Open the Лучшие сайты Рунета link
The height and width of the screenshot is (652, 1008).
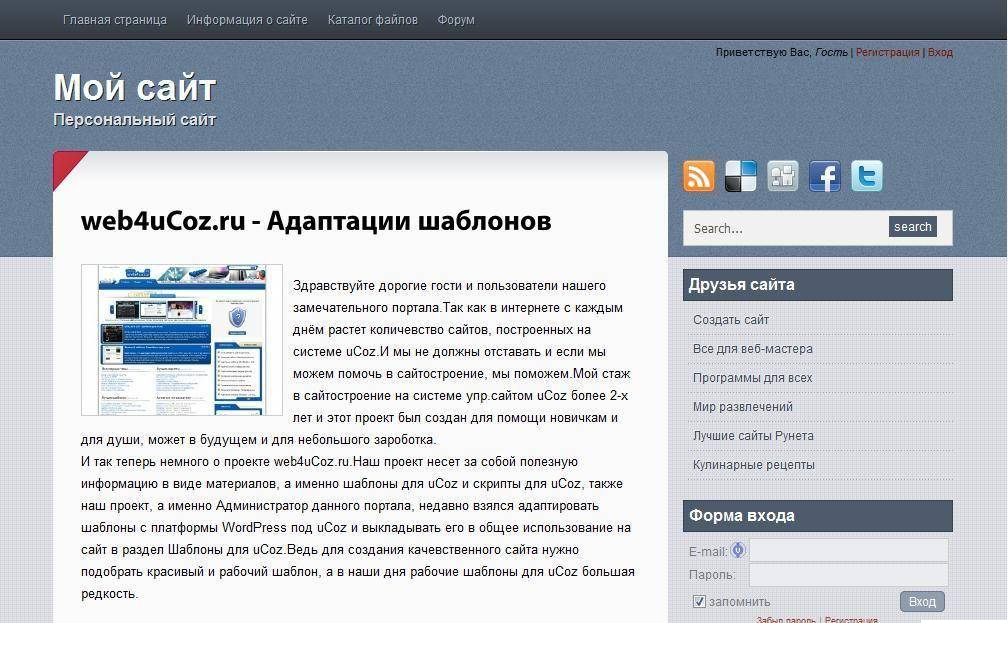coord(753,435)
